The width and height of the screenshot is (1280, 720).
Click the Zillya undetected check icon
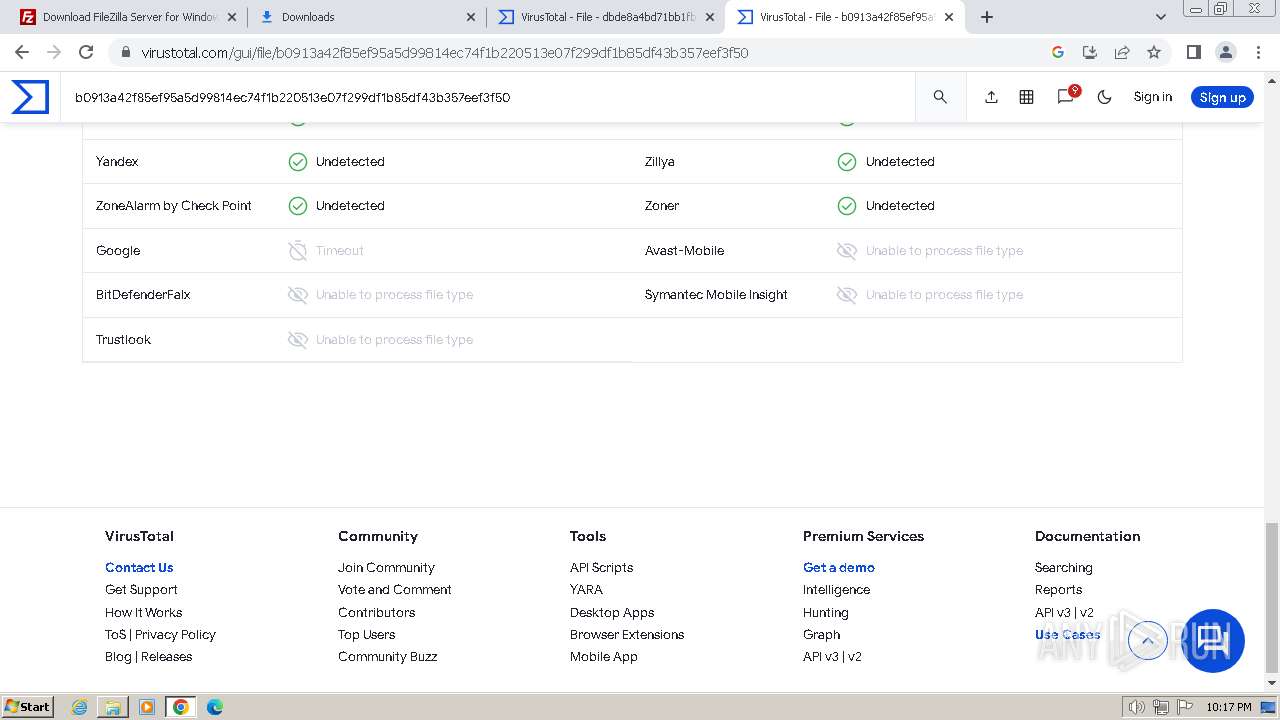click(x=847, y=162)
